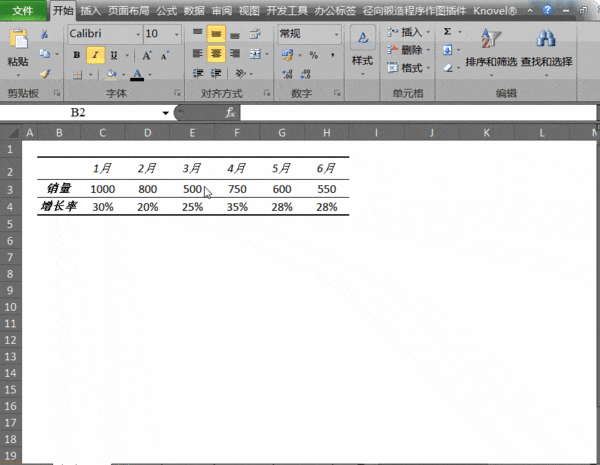Toggle Italic formatting
The height and width of the screenshot is (465, 600).
95,55
